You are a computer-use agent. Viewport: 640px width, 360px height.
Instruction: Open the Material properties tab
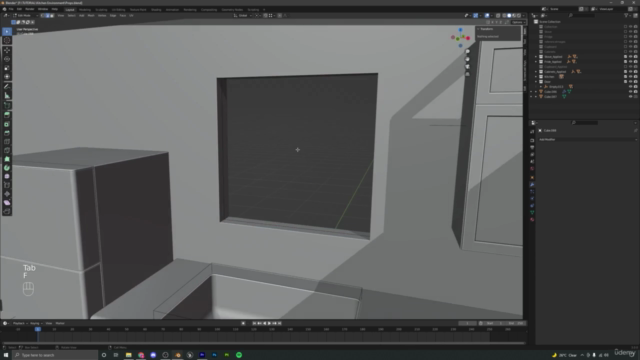532,220
